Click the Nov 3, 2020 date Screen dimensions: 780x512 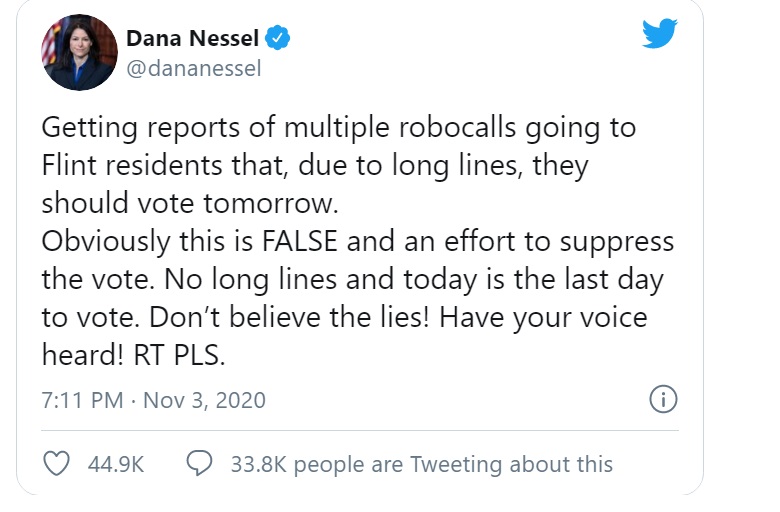[205, 401]
